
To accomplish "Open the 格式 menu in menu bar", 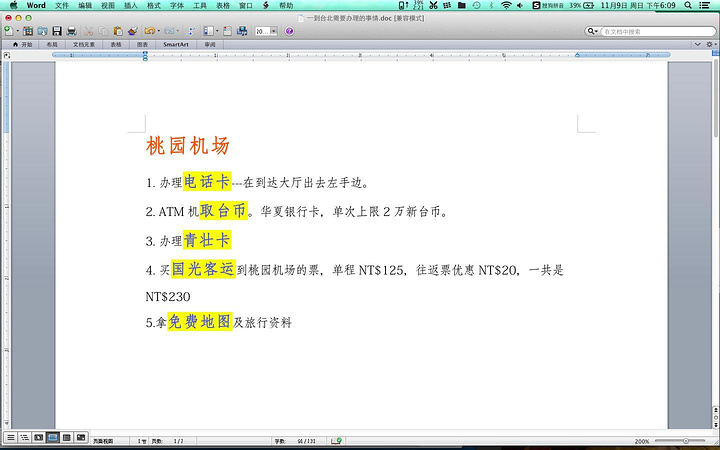I will click(152, 5).
